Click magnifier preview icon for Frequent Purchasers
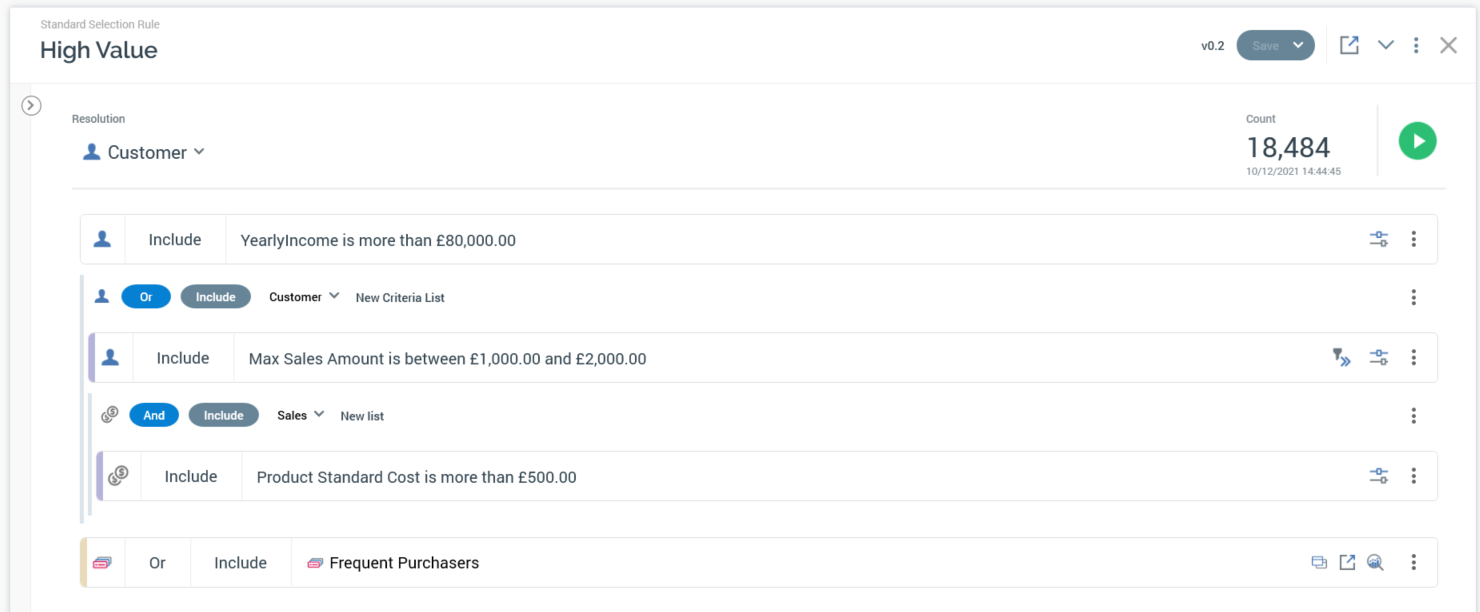The height and width of the screenshot is (612, 1480). coord(1375,562)
